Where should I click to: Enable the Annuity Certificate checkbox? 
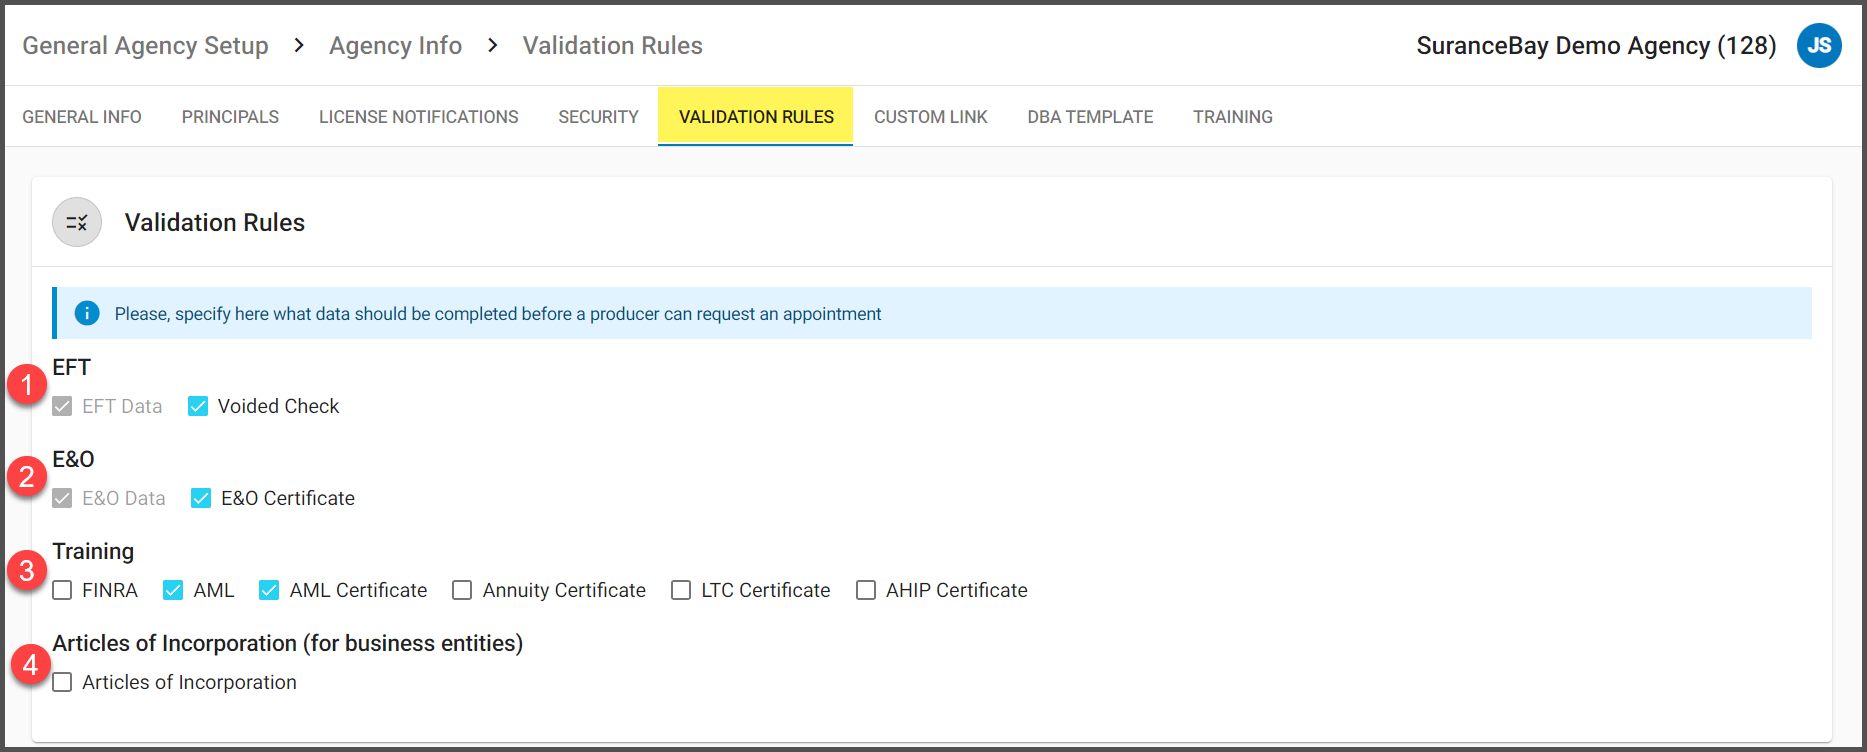point(462,590)
